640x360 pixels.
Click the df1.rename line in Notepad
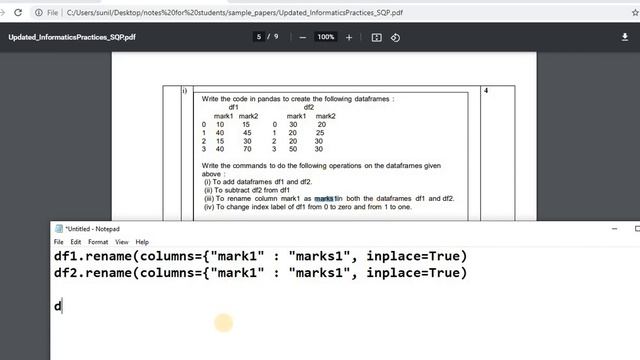(x=260, y=256)
